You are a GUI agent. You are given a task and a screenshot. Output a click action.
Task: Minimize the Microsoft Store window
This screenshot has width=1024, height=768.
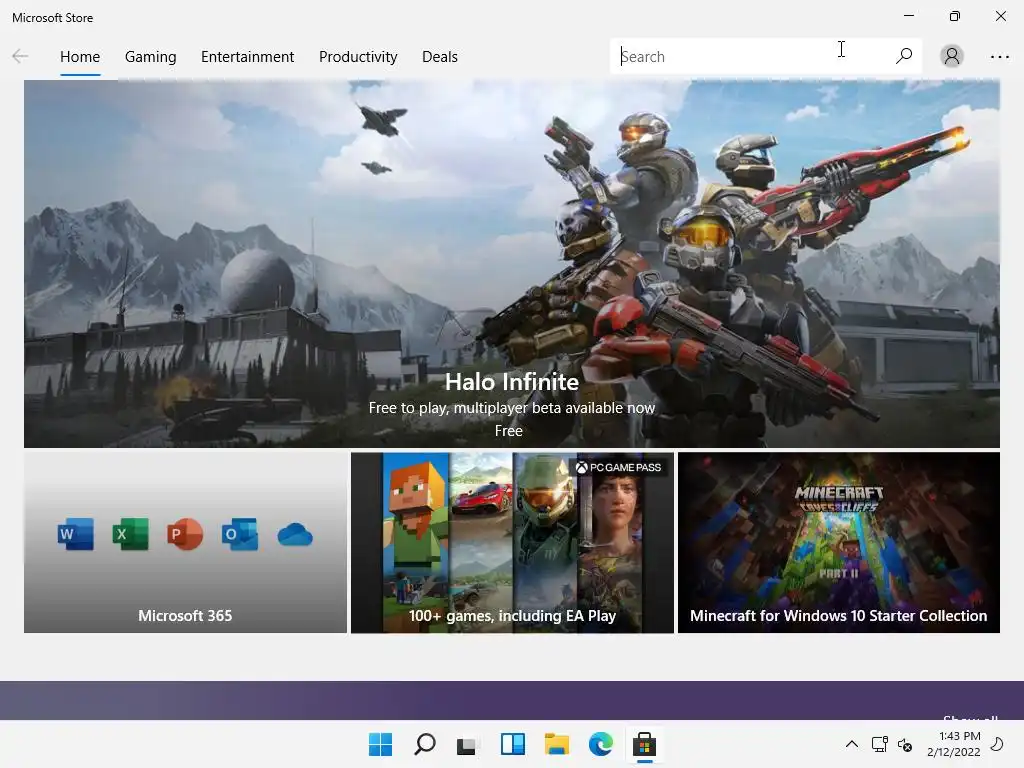pyautogui.click(x=908, y=16)
